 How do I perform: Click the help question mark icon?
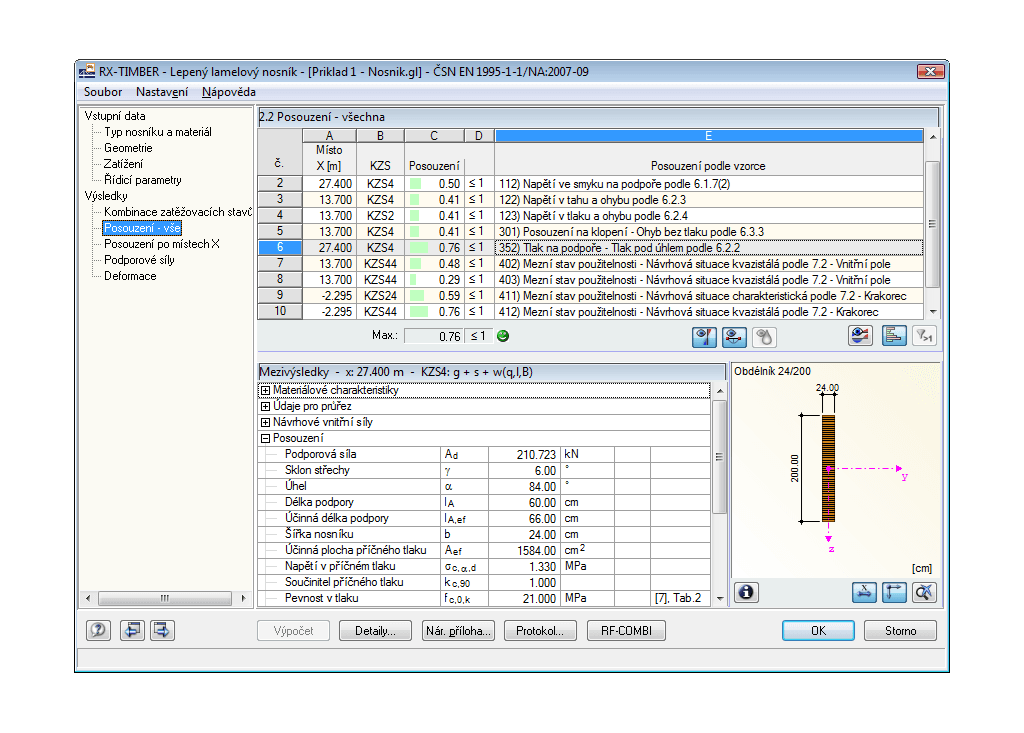point(99,630)
